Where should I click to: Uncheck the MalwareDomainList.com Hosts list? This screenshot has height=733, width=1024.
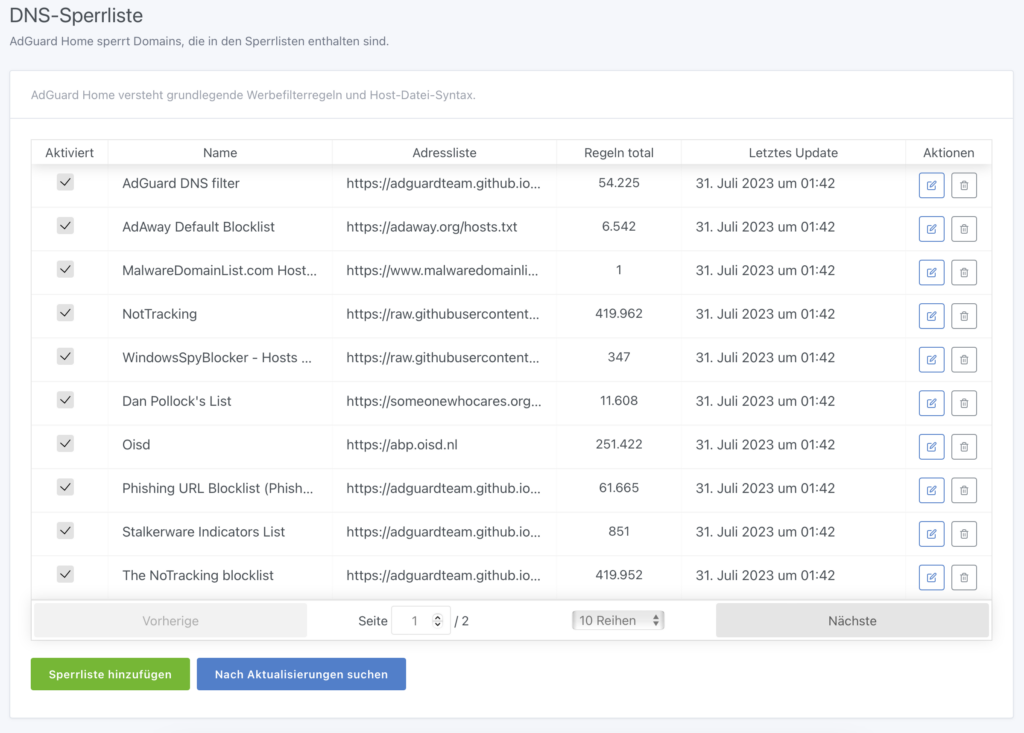click(65, 270)
